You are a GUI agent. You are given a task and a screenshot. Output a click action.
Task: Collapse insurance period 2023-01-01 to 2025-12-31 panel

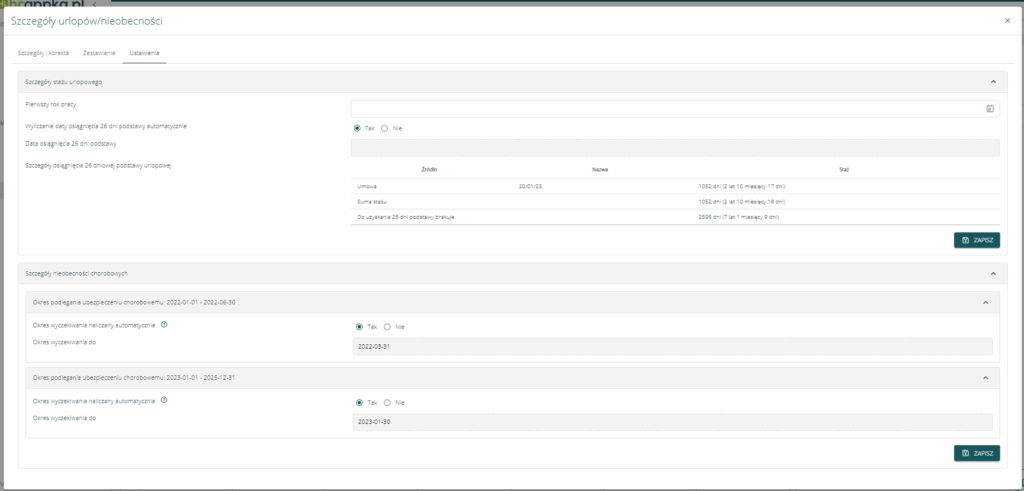[x=985, y=378]
